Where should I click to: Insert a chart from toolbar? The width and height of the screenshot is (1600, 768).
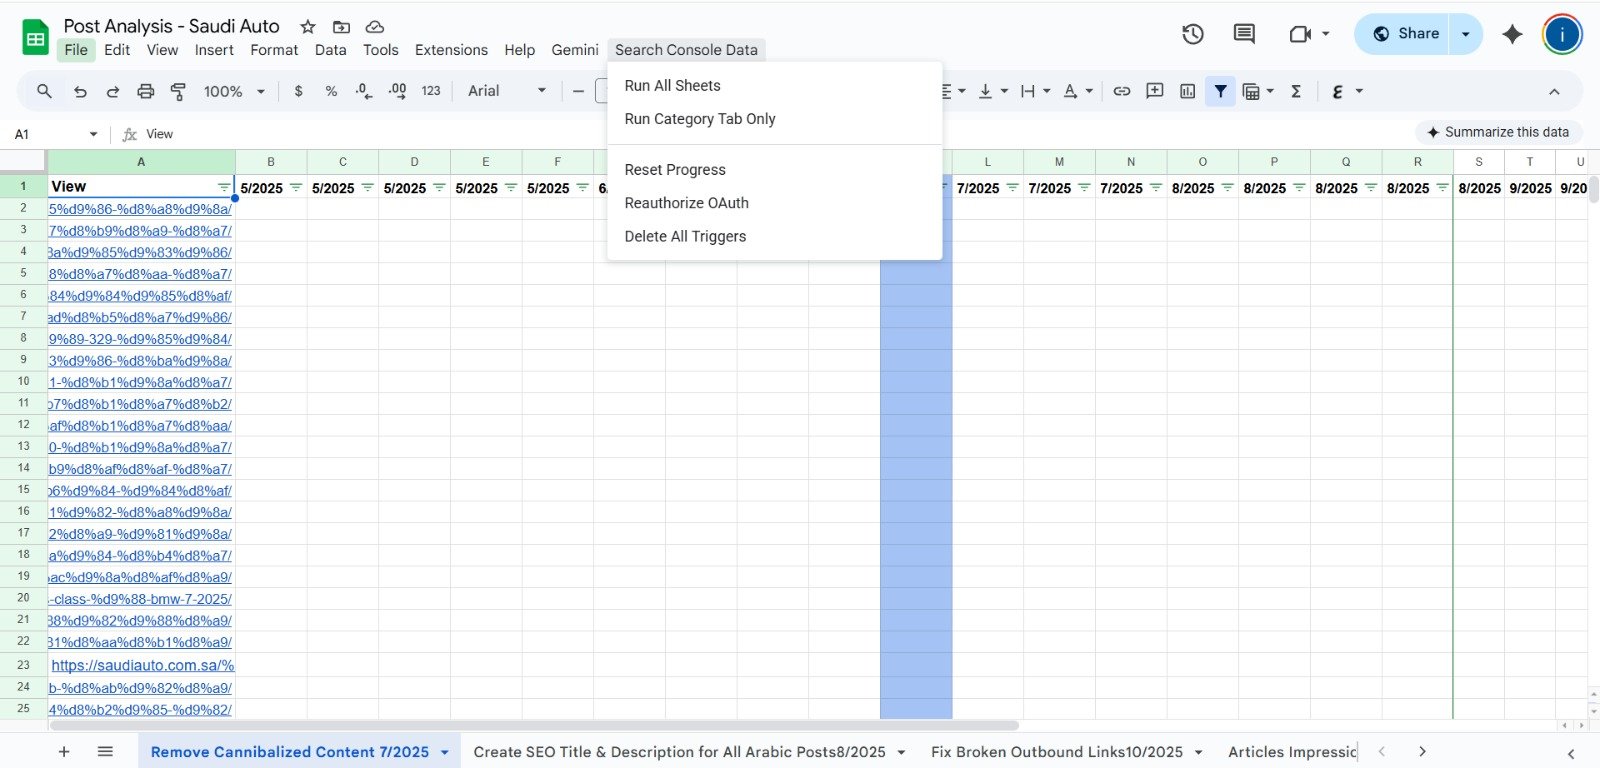pos(1187,91)
